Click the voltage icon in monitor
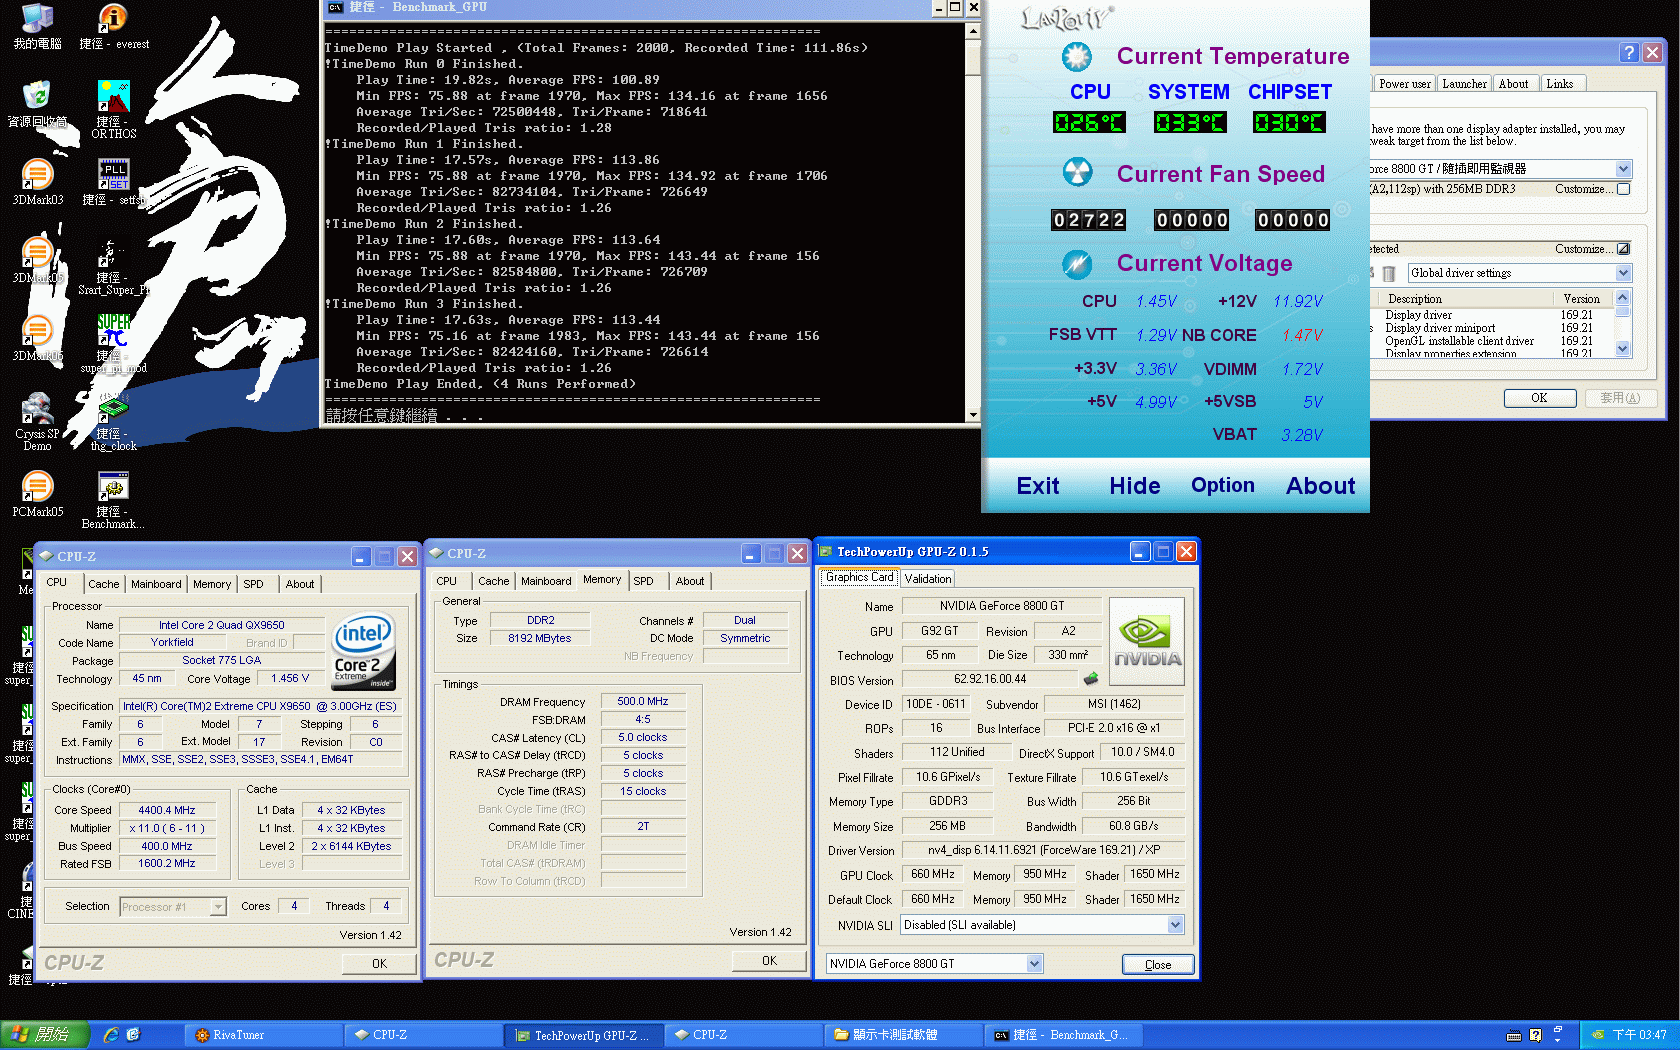 coord(1077,264)
